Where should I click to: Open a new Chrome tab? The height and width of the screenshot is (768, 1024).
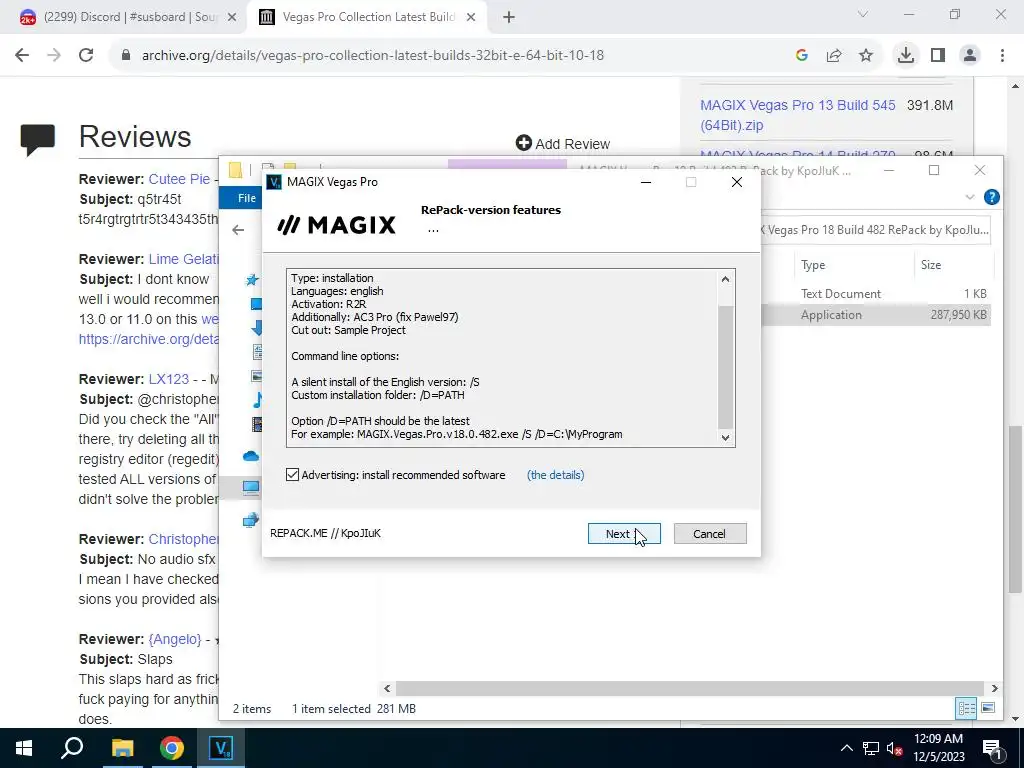(x=509, y=18)
